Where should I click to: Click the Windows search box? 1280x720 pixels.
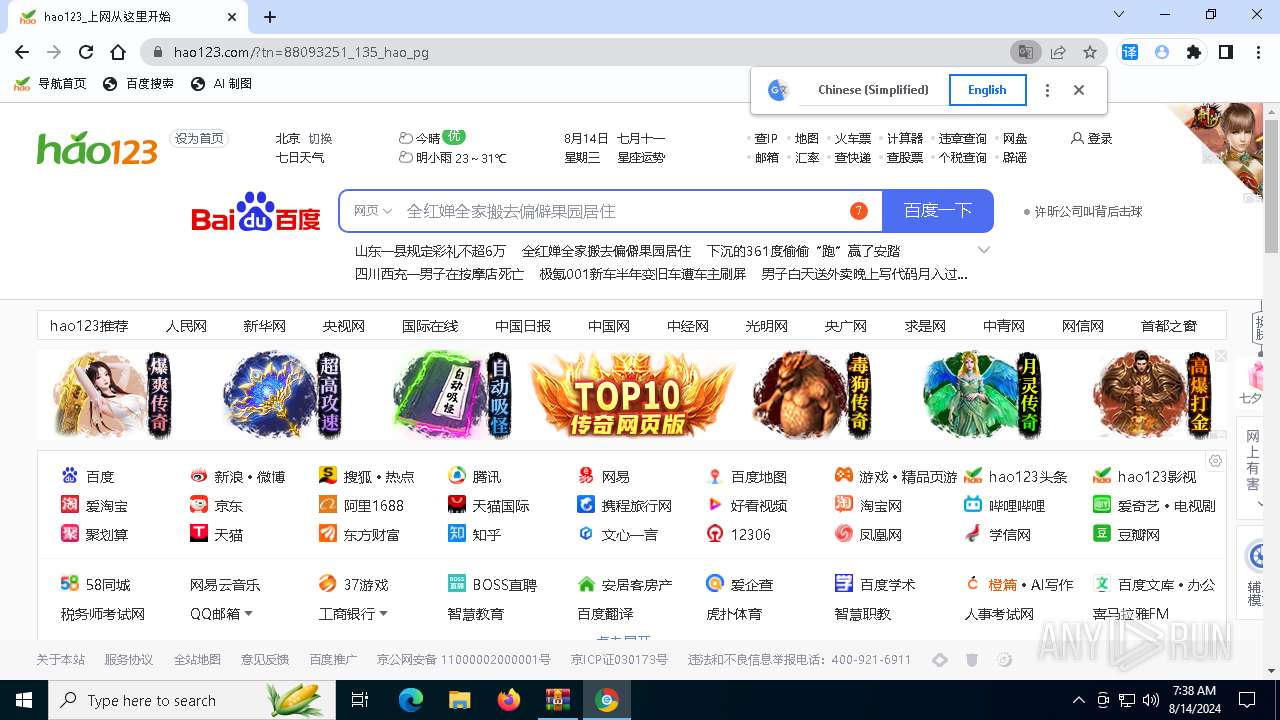(192, 700)
